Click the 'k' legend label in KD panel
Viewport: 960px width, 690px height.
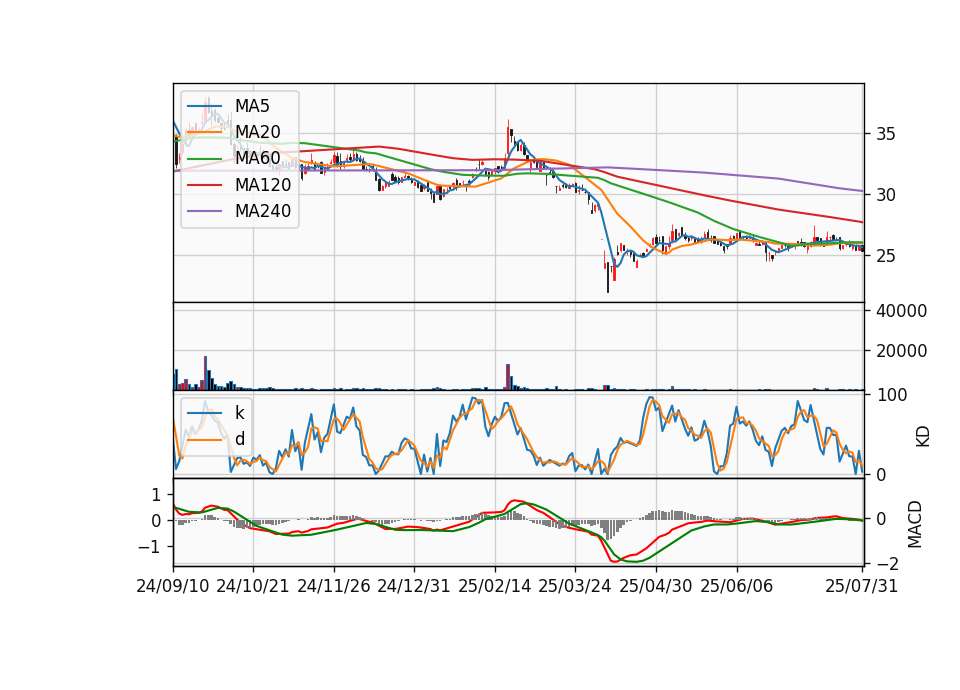(x=239, y=413)
